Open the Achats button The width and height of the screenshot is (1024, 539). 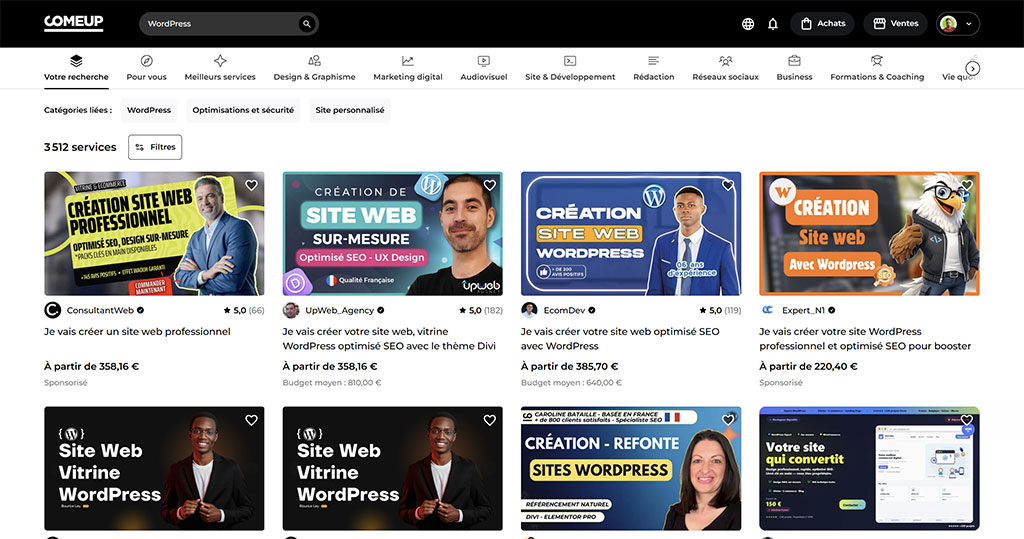coord(822,24)
